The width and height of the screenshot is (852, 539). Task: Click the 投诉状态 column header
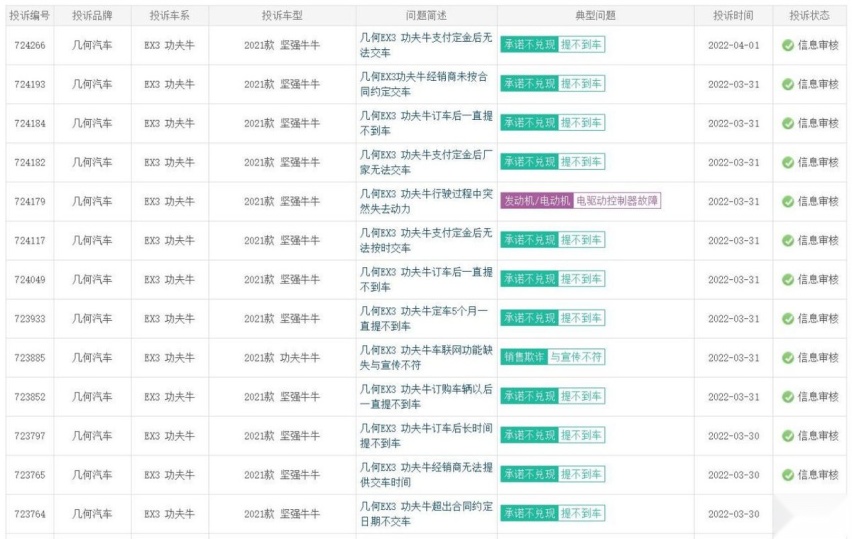[810, 16]
